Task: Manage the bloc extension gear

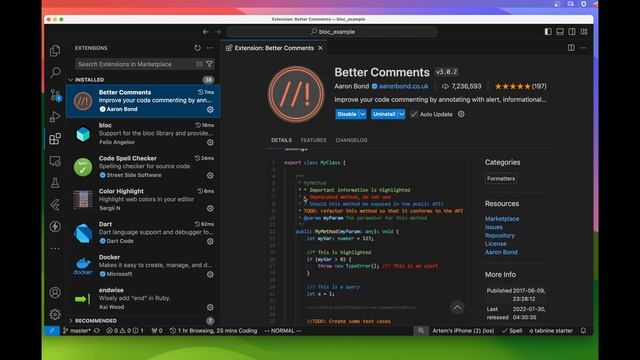Action: pyautogui.click(x=210, y=142)
